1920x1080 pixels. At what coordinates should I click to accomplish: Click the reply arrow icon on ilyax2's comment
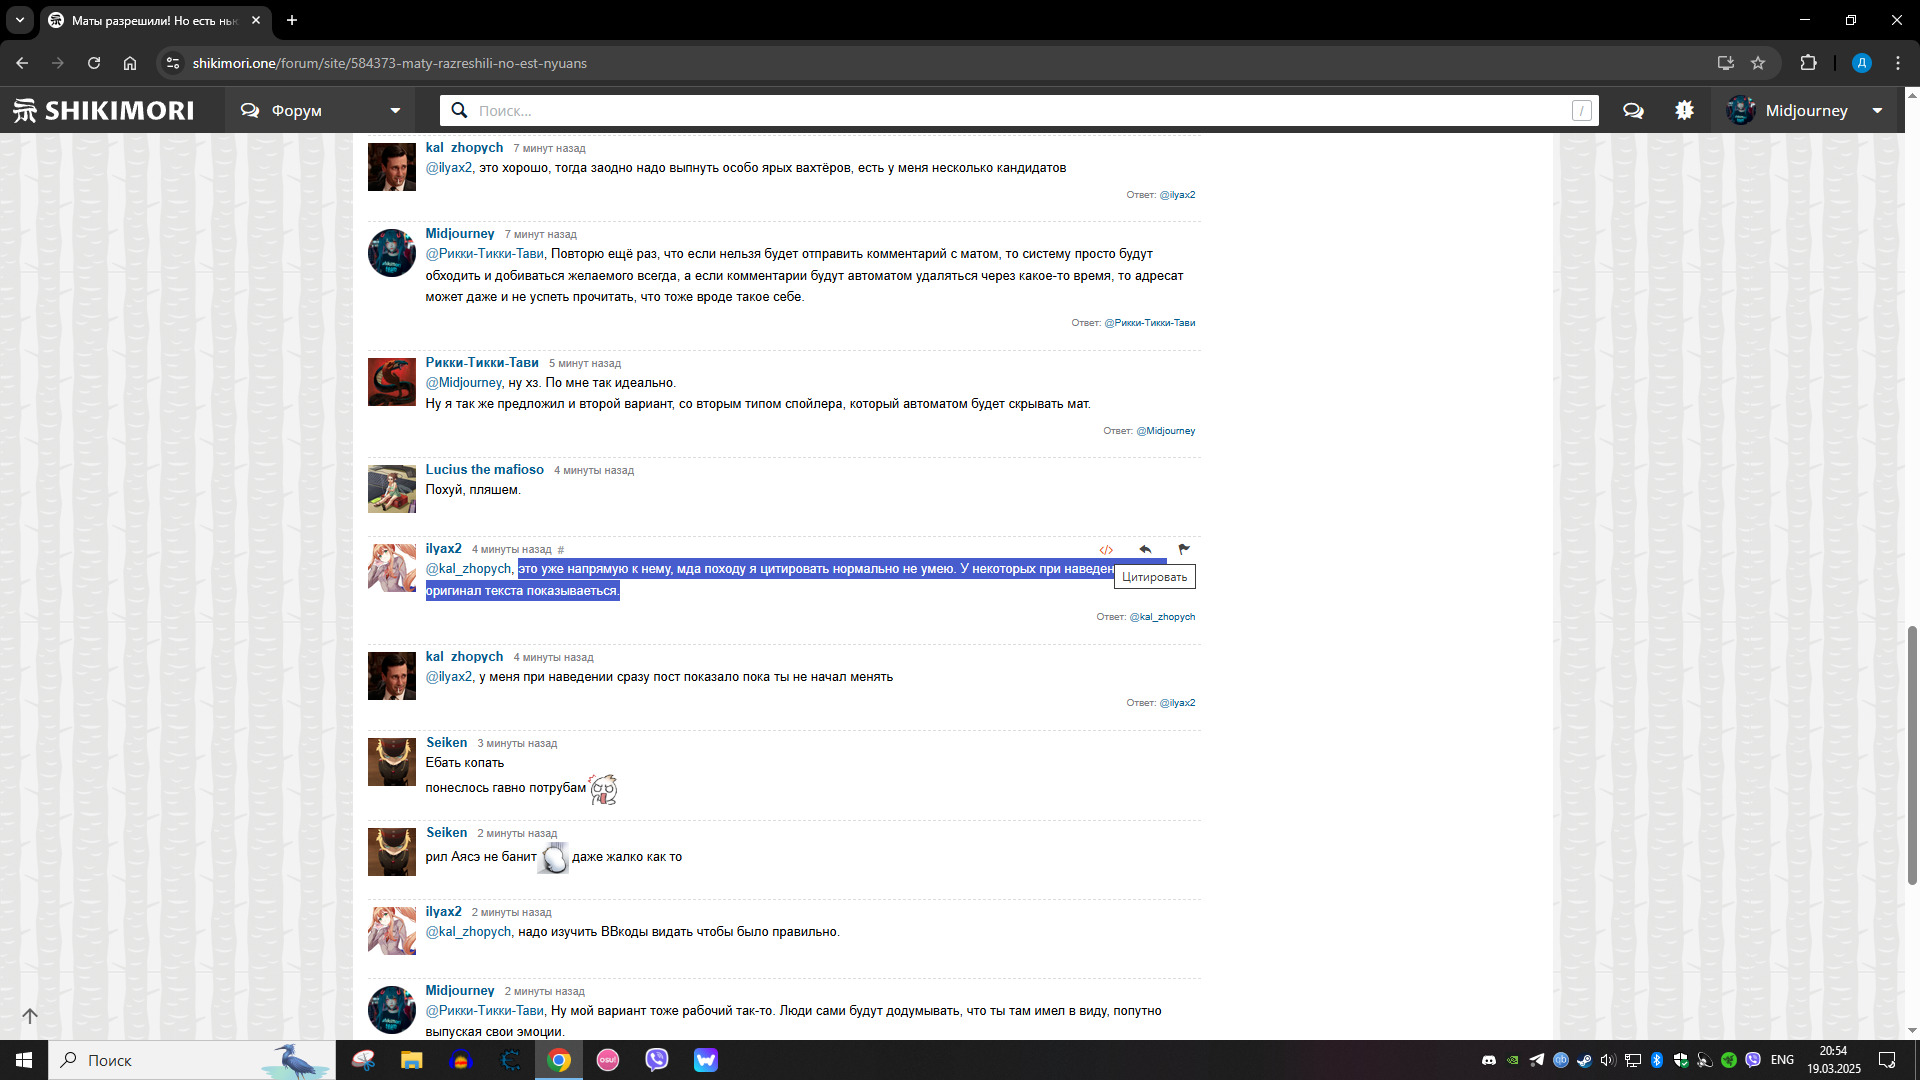(x=1145, y=549)
